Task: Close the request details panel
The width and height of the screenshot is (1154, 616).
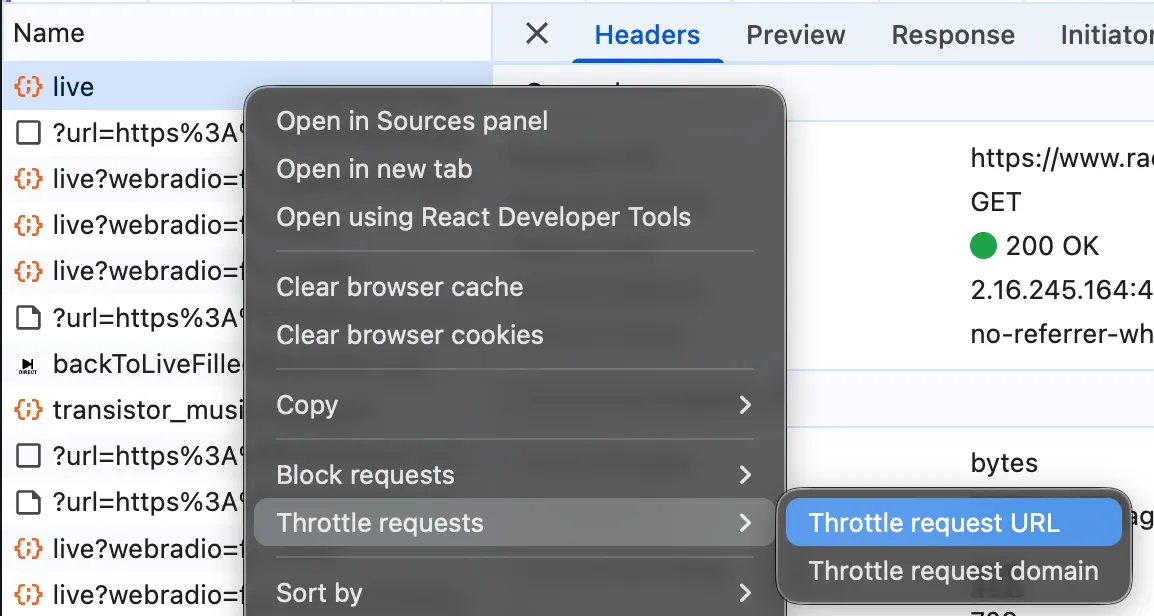Action: (537, 33)
